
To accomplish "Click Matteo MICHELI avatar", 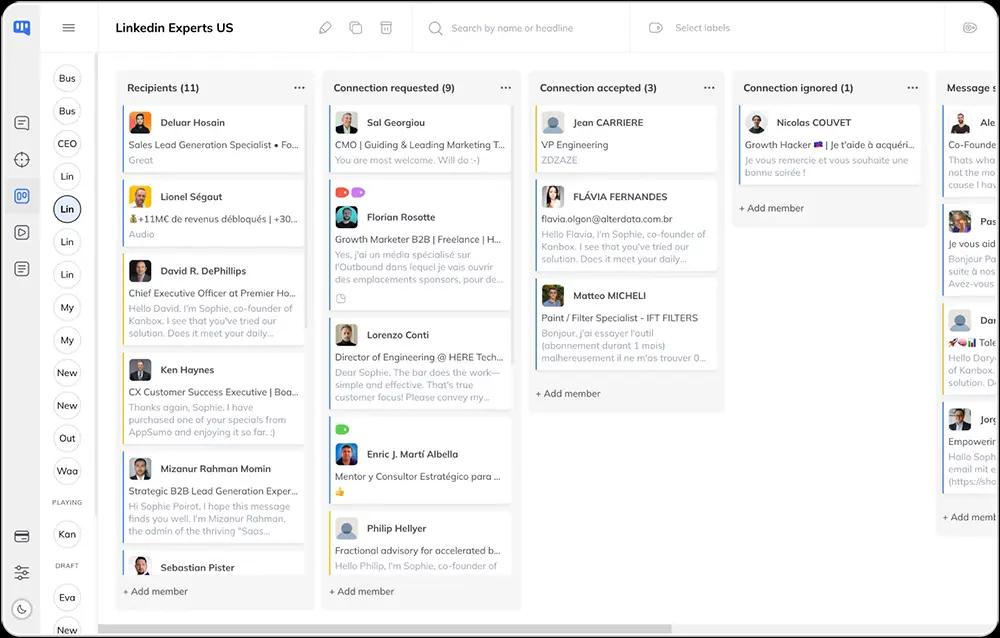I will (553, 295).
